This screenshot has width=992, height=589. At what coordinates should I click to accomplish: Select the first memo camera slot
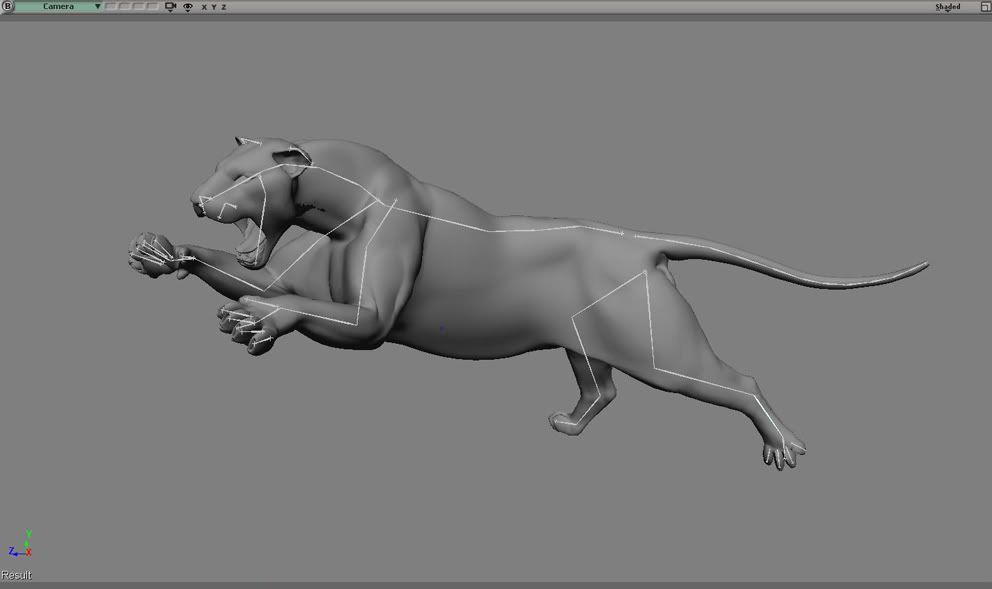111,7
